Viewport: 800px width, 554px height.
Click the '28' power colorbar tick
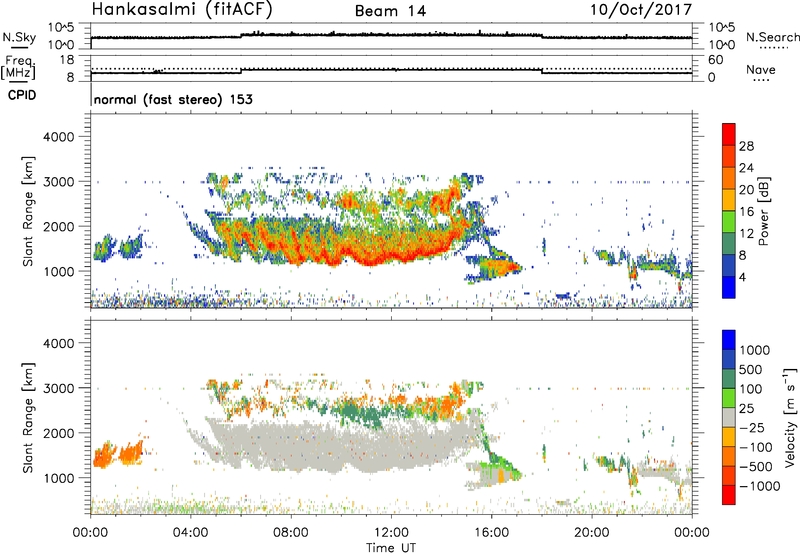(746, 146)
